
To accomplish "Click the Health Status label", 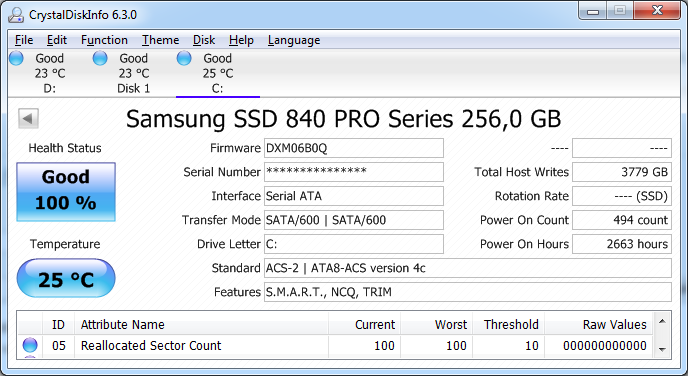I will click(x=65, y=148).
